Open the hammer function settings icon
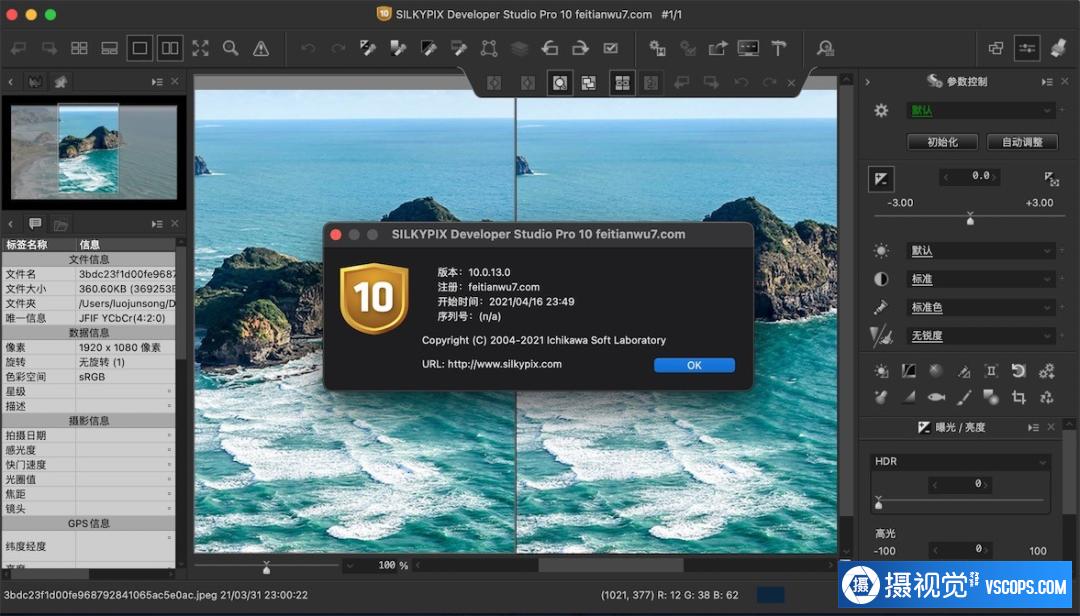The width and height of the screenshot is (1080, 616). coord(778,48)
